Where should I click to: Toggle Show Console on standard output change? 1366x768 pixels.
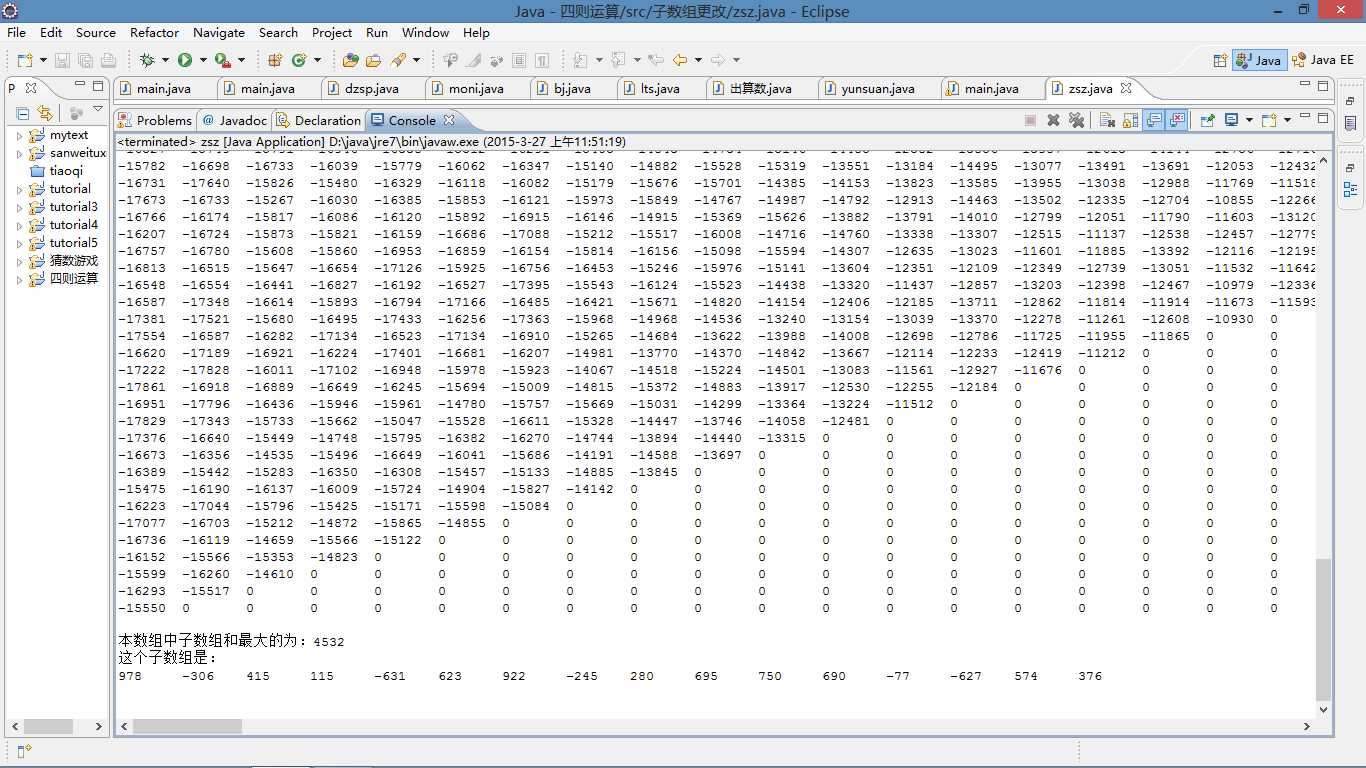click(x=1154, y=120)
